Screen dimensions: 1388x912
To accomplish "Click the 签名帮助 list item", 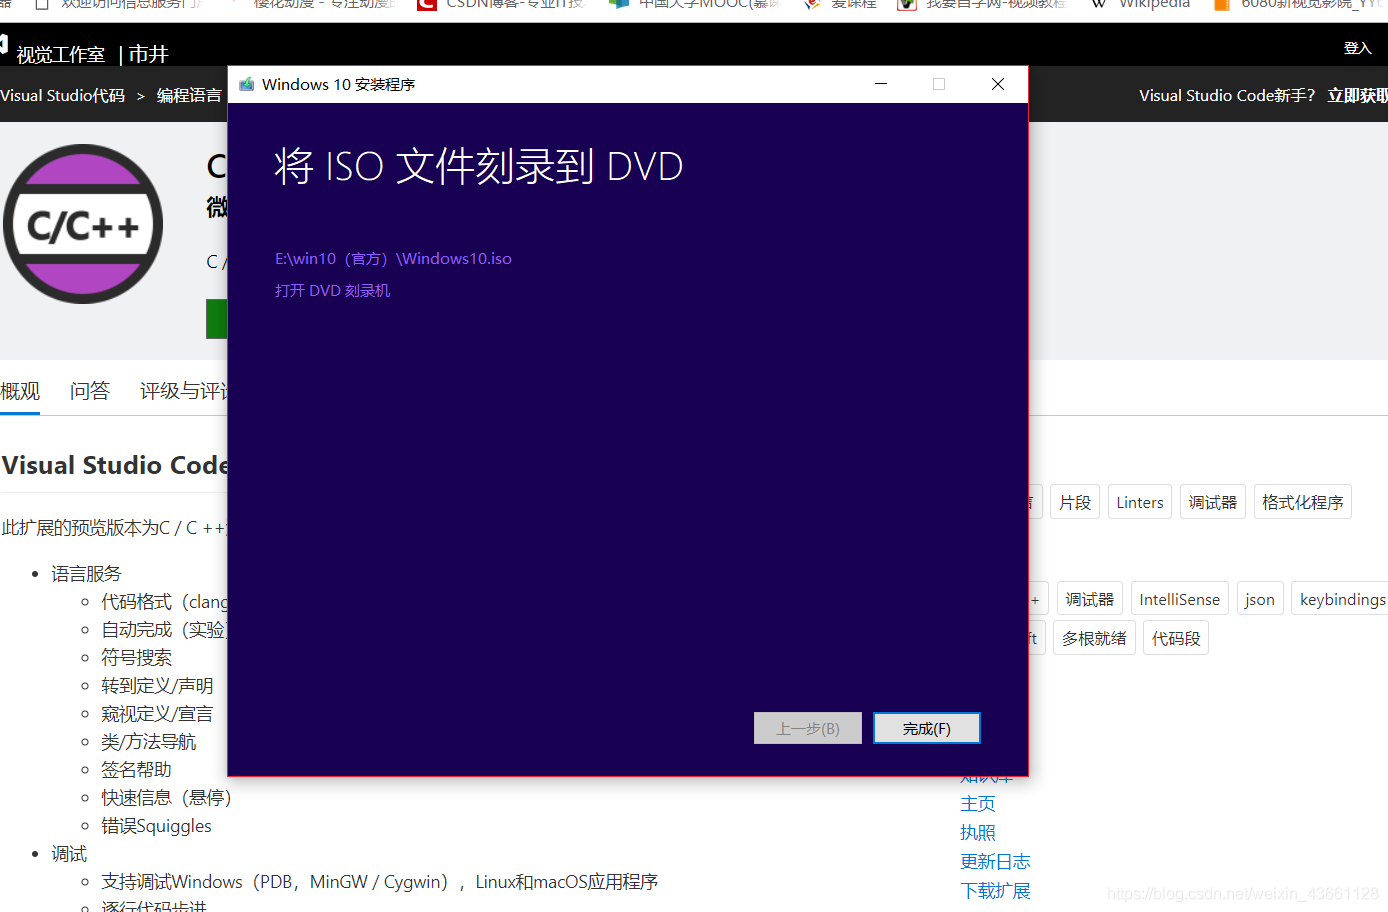I will coord(136,770).
